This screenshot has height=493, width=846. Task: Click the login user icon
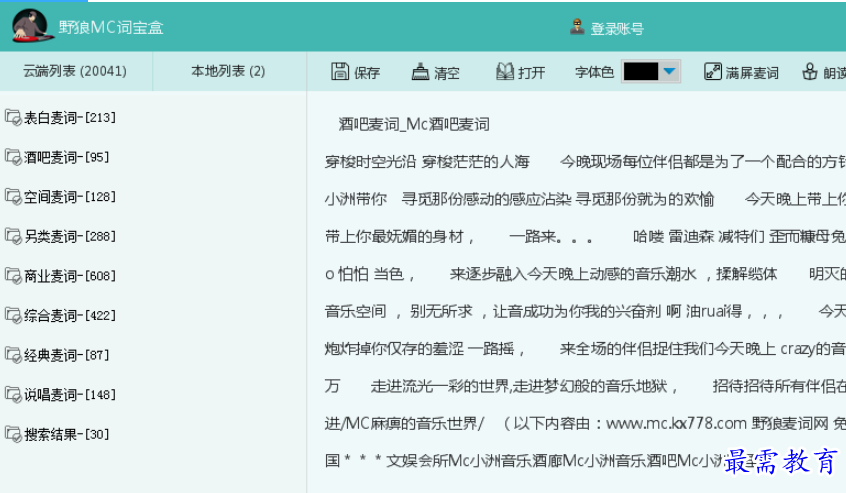[577, 27]
